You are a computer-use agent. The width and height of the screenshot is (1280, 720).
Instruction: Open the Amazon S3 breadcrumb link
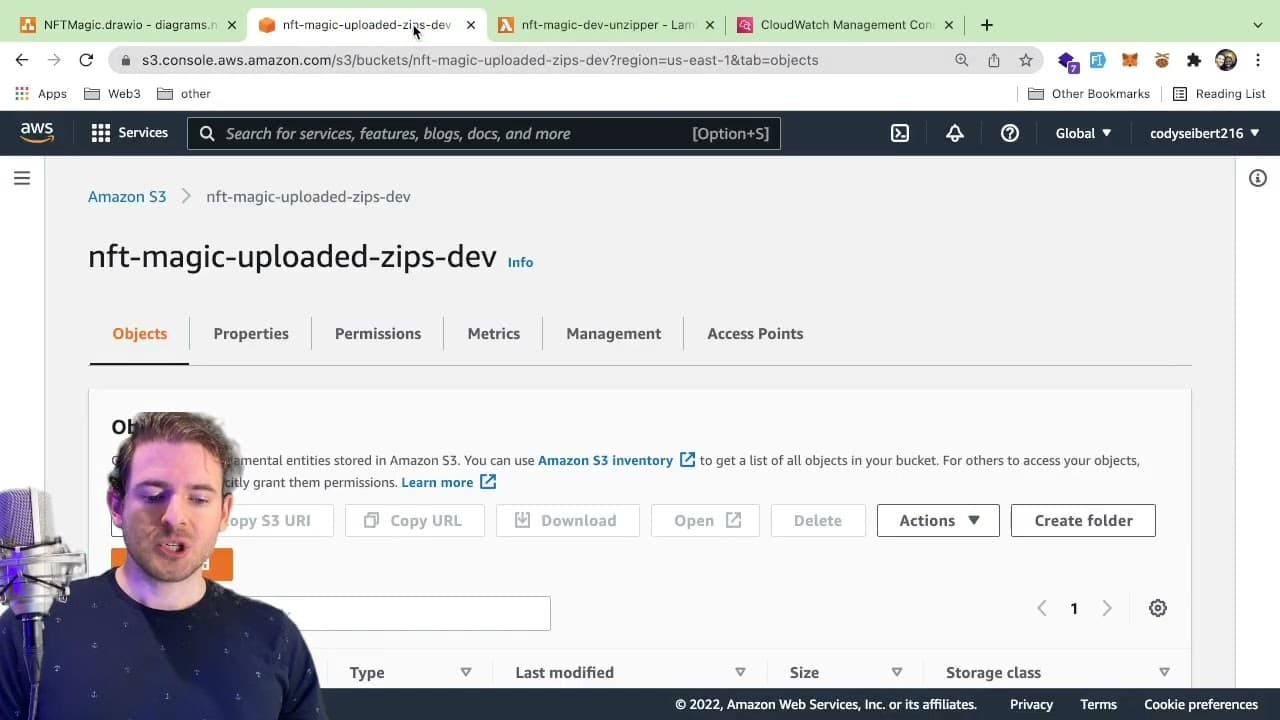[x=127, y=197]
